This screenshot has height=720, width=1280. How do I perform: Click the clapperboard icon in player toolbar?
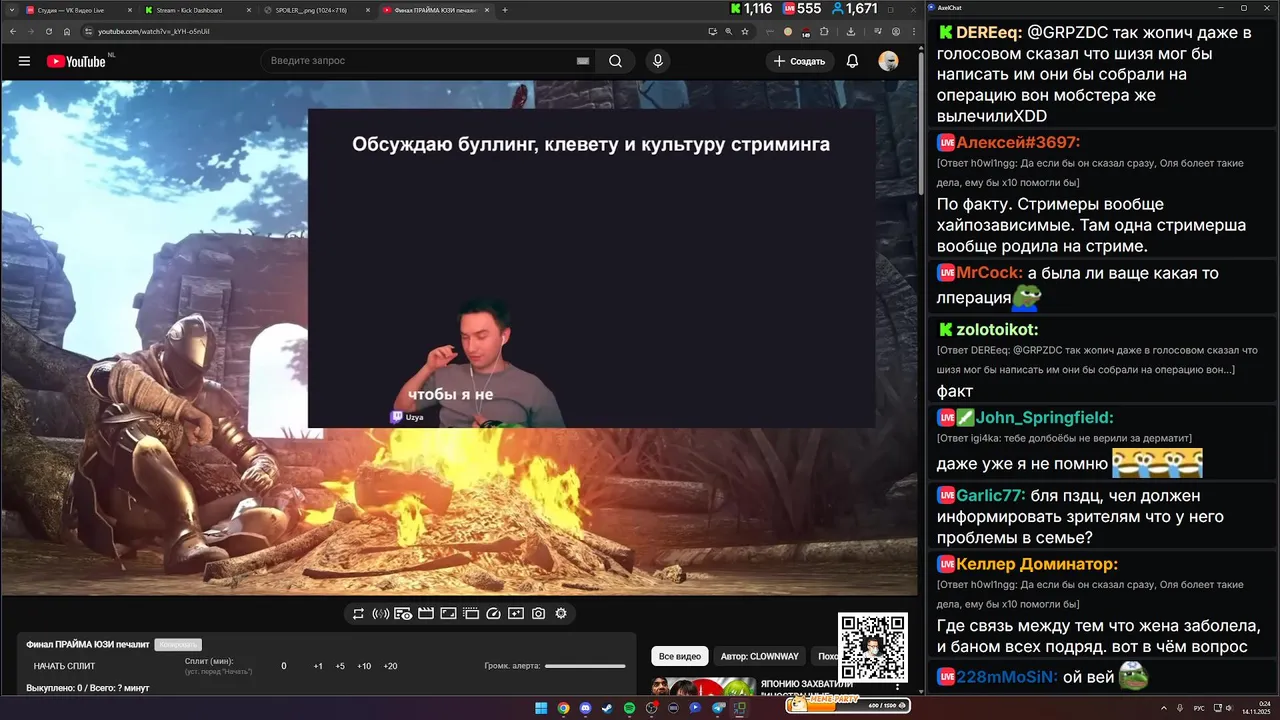[425, 614]
